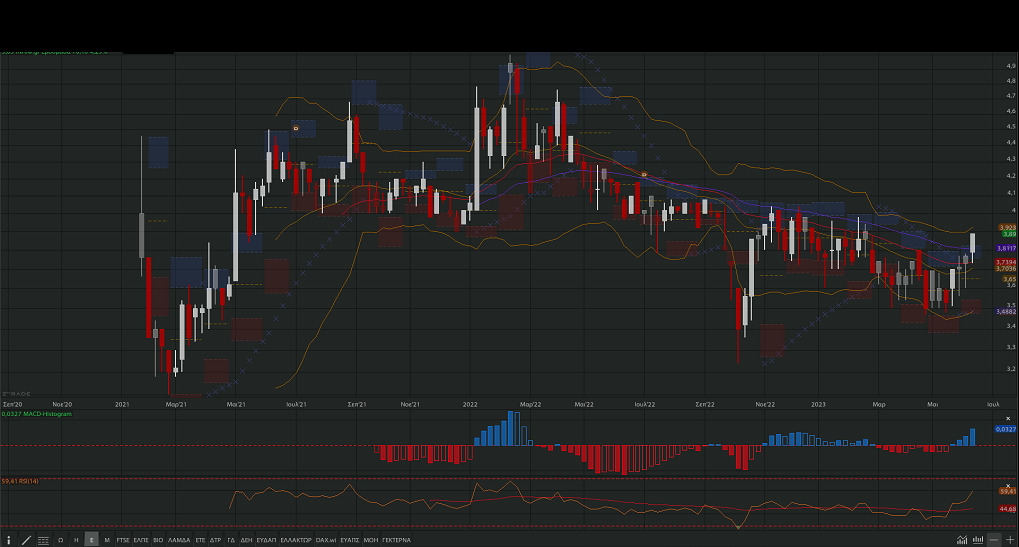This screenshot has height=547, width=1019.
Task: Click the 3,923 upper band tag
Action: (x=1007, y=227)
